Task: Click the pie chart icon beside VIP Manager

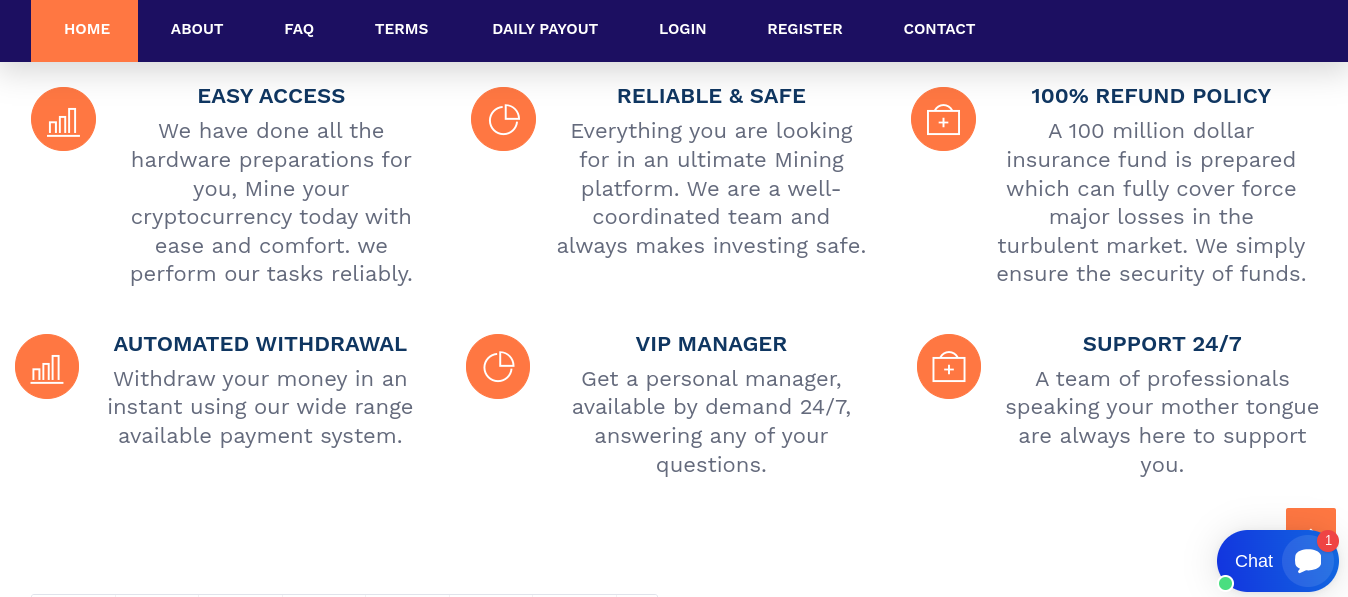Action: (x=498, y=367)
